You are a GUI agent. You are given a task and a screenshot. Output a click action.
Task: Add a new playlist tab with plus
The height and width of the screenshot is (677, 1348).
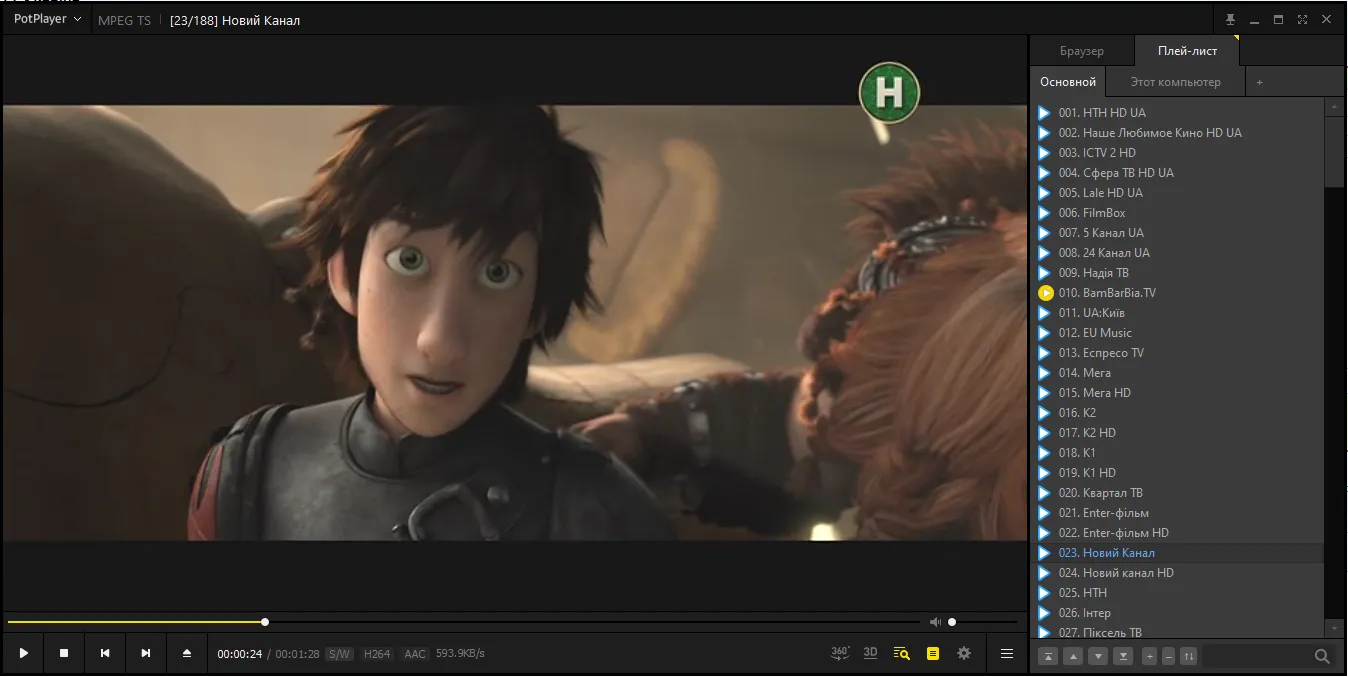[1260, 82]
